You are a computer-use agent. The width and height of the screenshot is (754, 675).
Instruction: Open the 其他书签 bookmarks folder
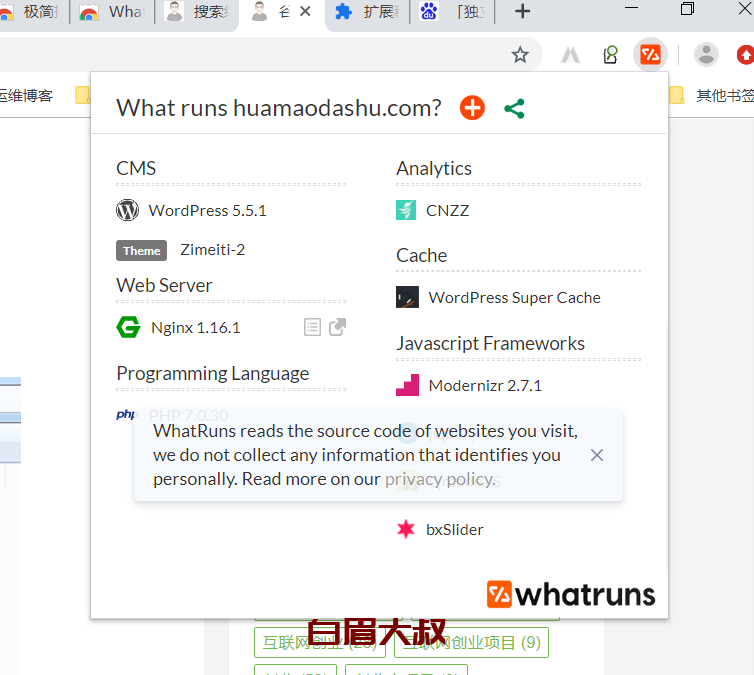(x=712, y=95)
